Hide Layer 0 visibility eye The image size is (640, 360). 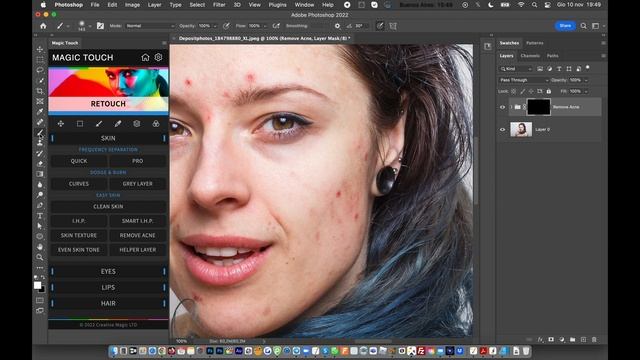tap(502, 130)
